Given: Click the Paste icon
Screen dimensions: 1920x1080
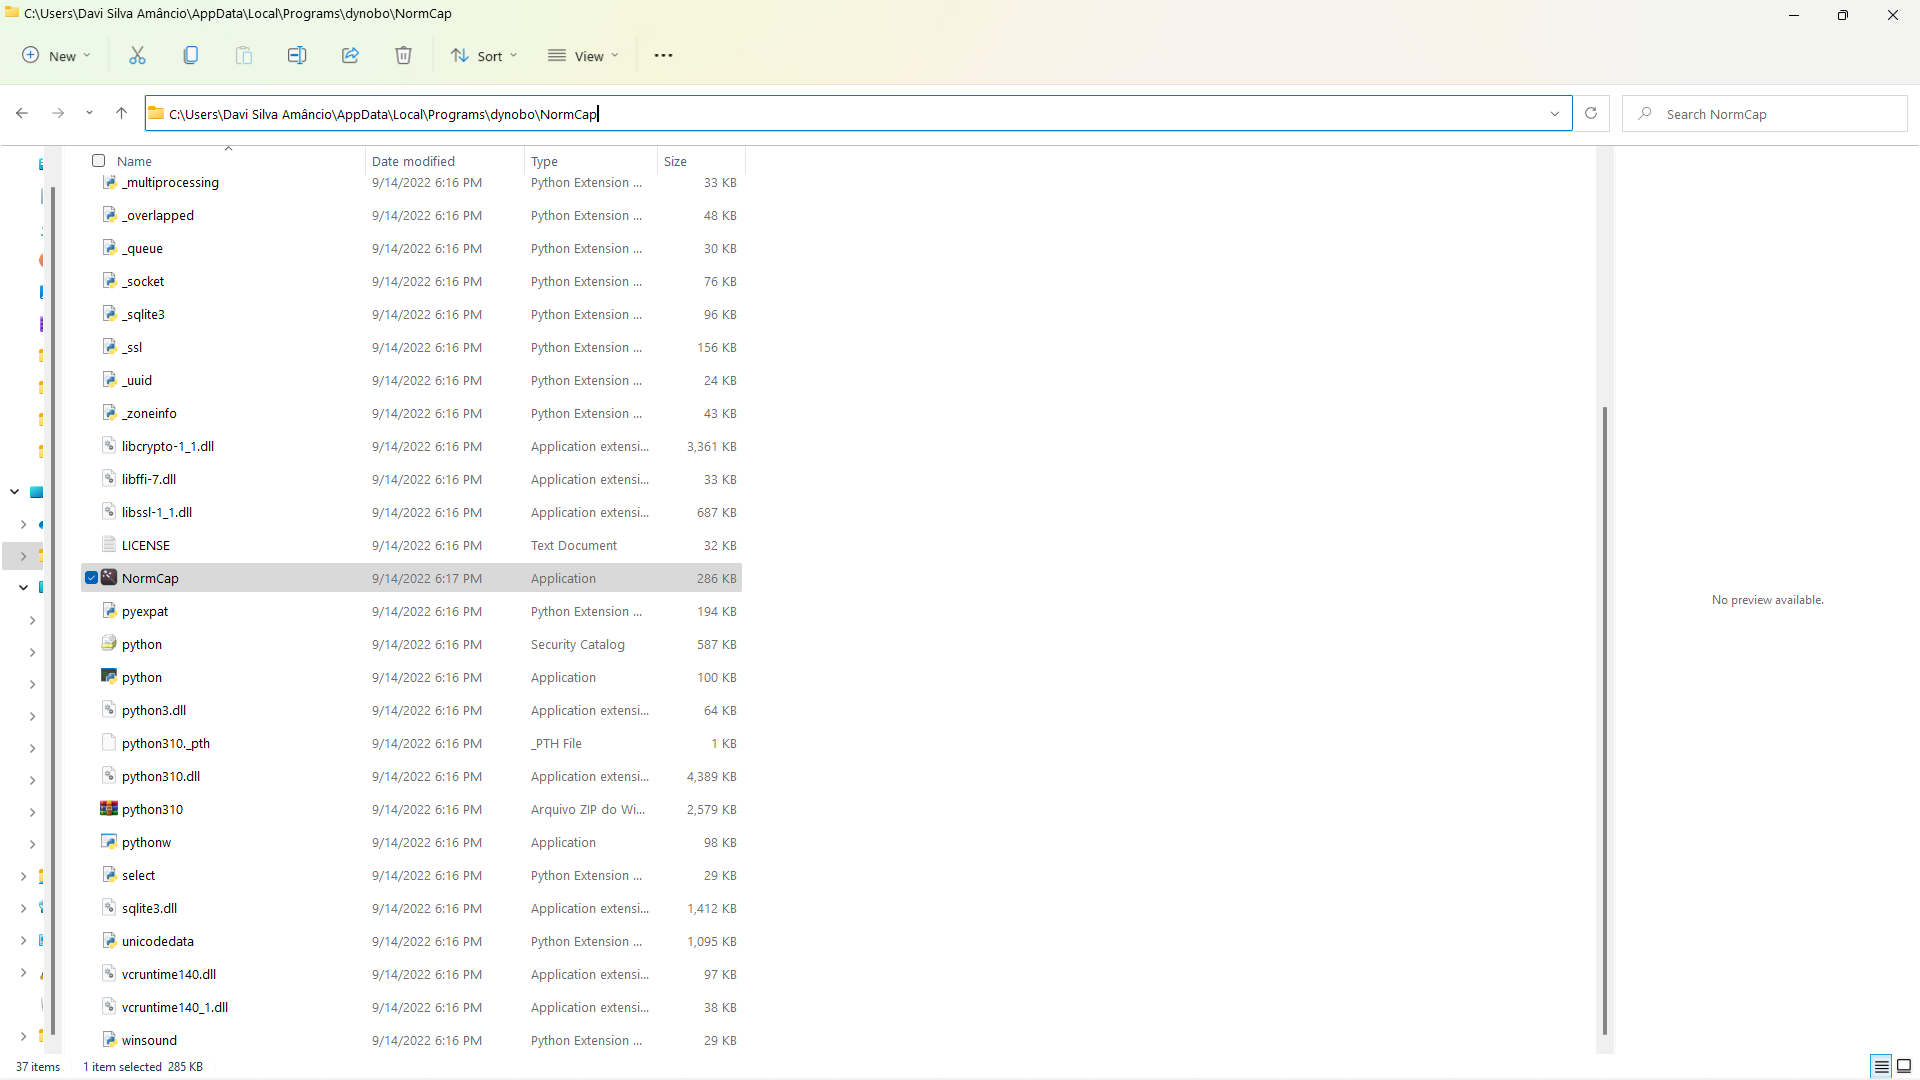Looking at the screenshot, I should [x=243, y=55].
